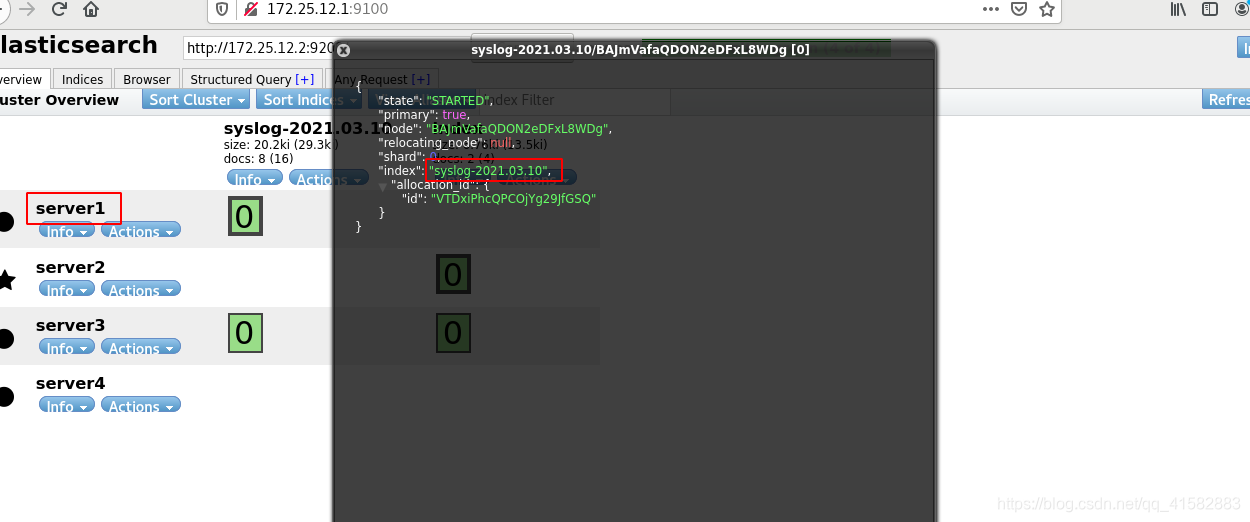Bookmark this page with star
The width and height of the screenshot is (1250, 522).
1046,9
